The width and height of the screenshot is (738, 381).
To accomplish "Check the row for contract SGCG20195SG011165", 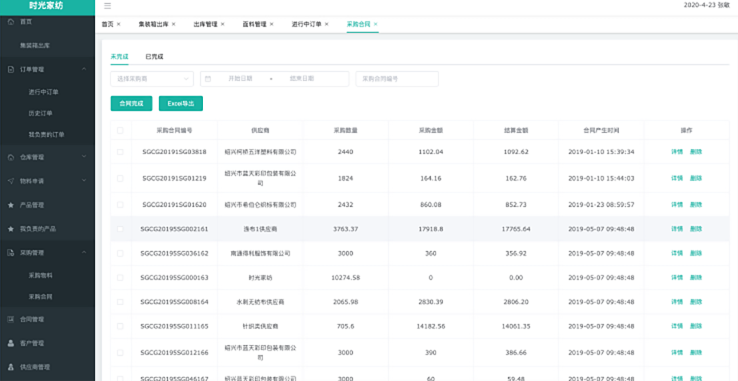I will click(x=120, y=326).
